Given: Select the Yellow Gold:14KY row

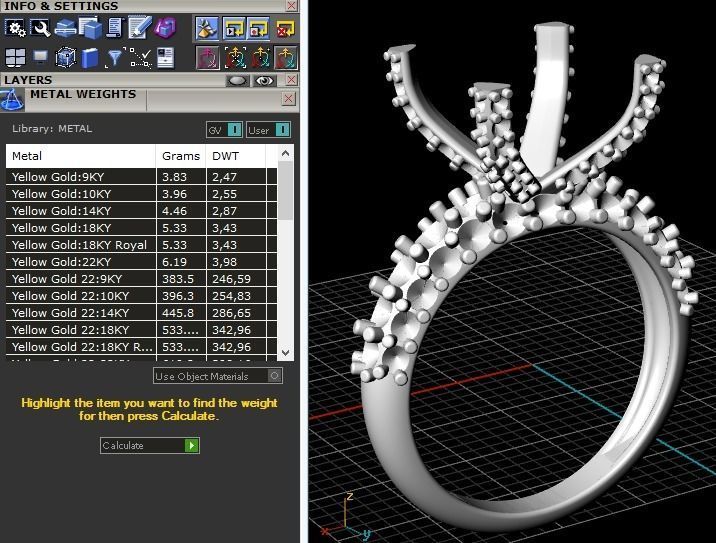Looking at the screenshot, I should tap(142, 211).
